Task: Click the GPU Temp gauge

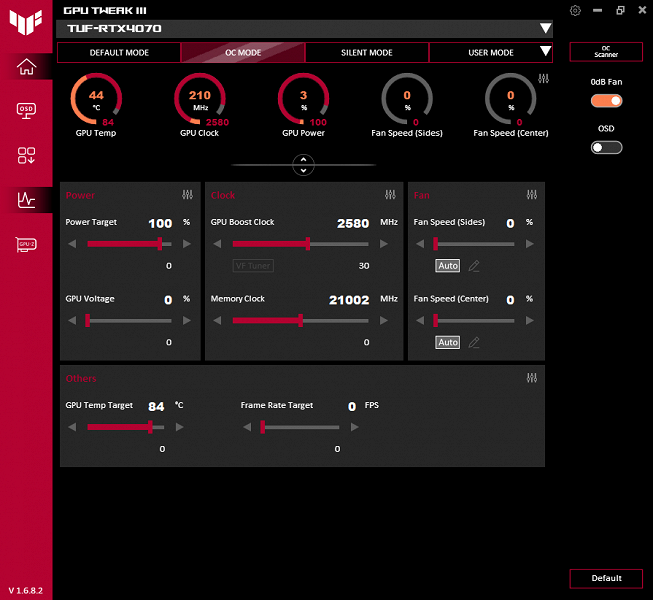Action: [x=96, y=99]
